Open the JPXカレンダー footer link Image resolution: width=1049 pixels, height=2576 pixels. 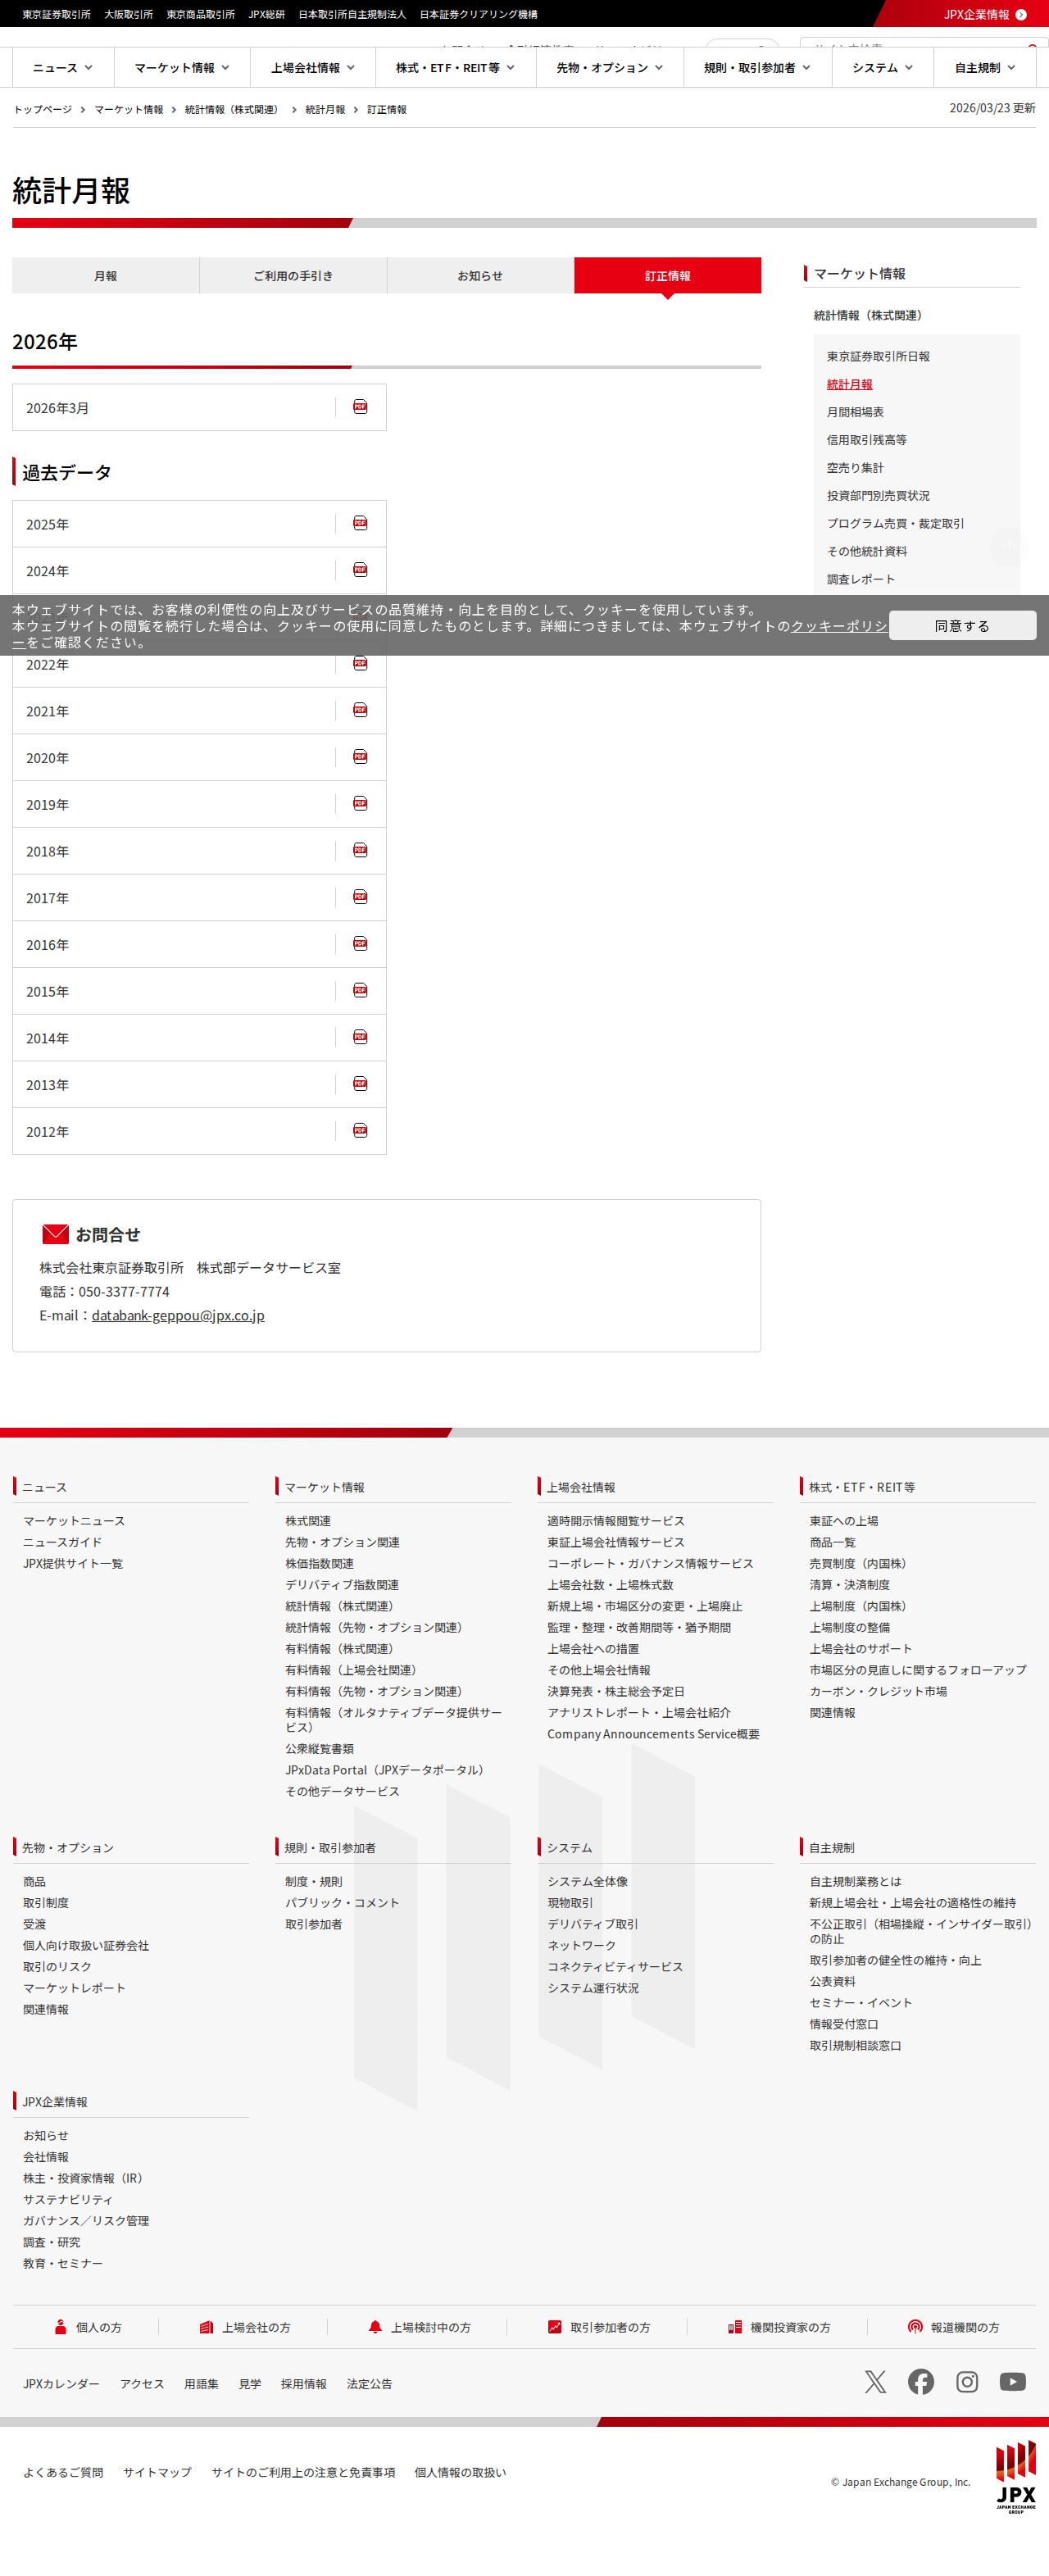(x=61, y=2384)
